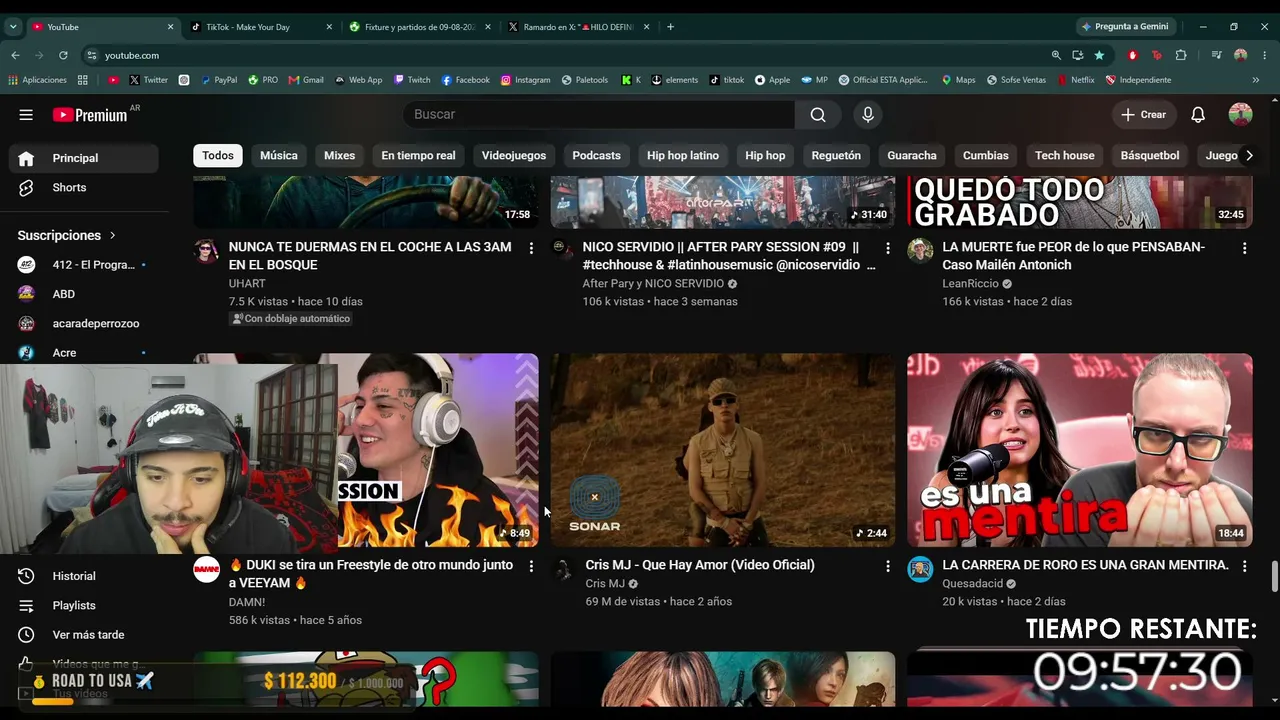
Task: Open the Instagram bookmark
Action: coord(525,80)
